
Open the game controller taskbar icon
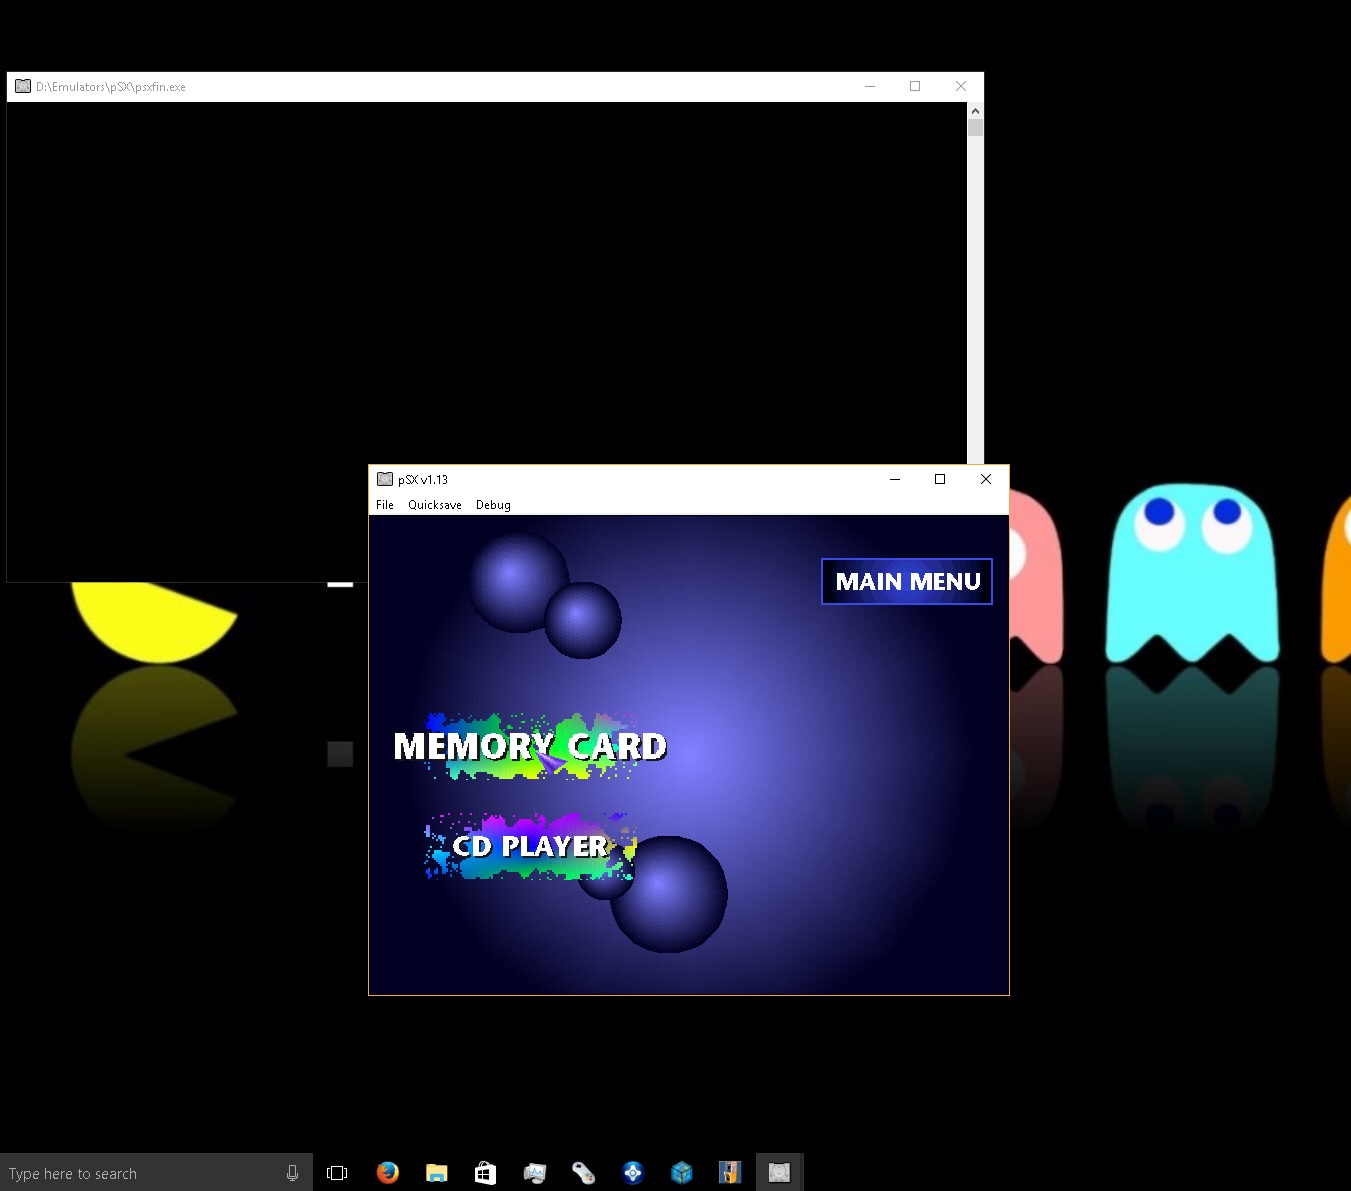click(584, 1173)
